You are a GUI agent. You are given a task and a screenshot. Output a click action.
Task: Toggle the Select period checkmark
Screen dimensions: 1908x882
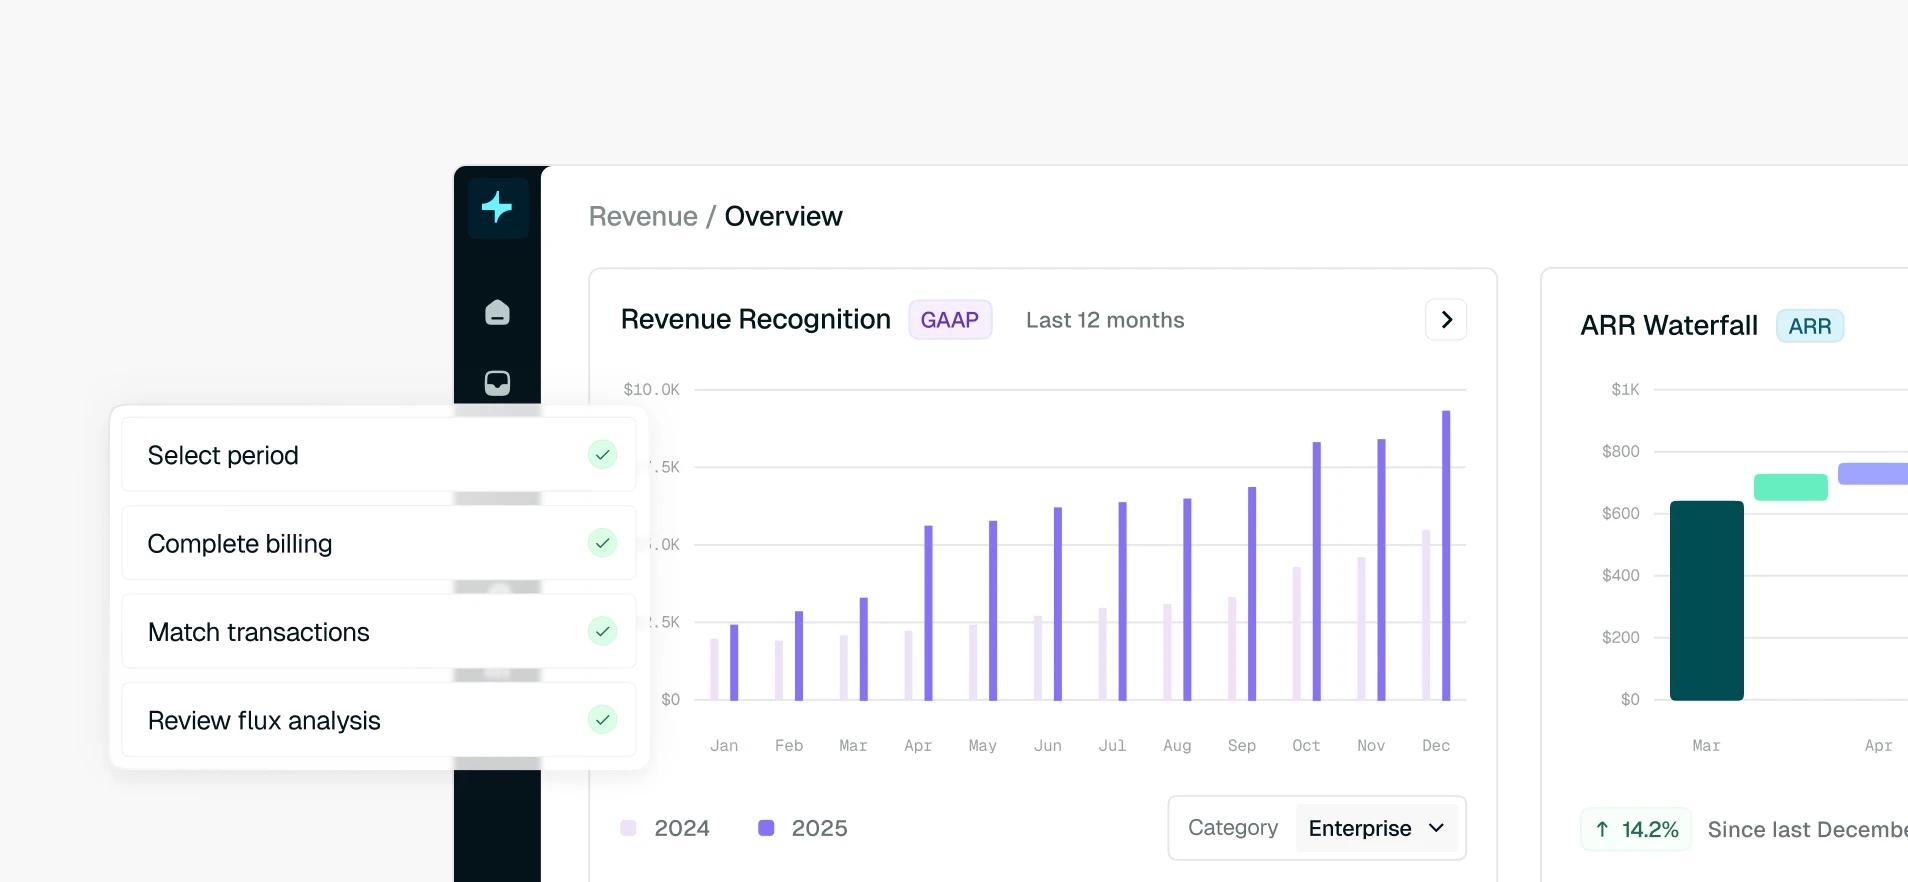click(x=602, y=455)
